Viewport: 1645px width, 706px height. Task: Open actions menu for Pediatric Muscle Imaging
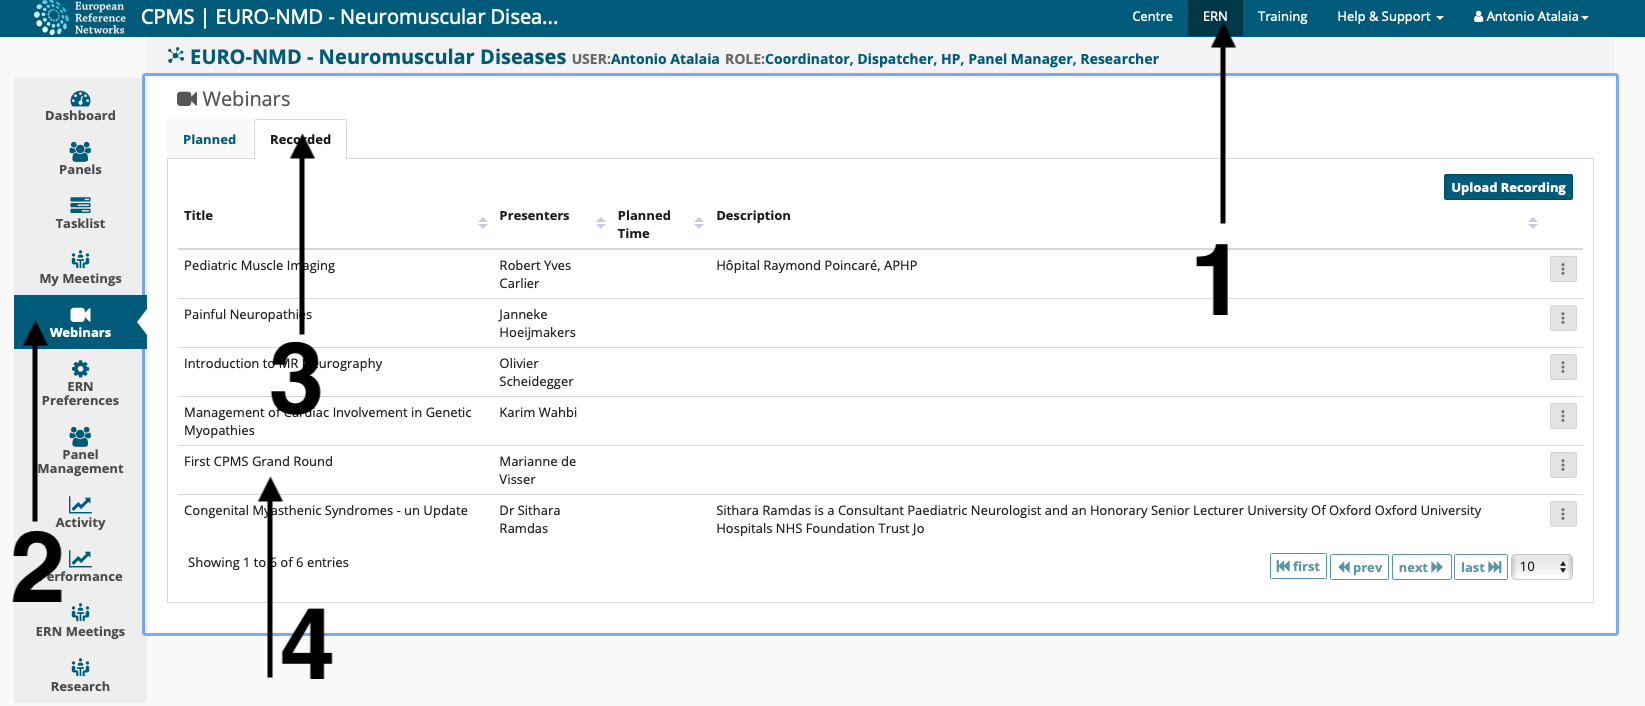pos(1562,269)
